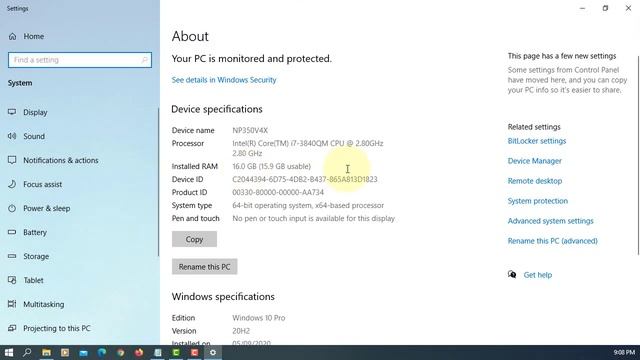The height and width of the screenshot is (360, 640).
Task: Click the Get help link
Action: point(538,275)
